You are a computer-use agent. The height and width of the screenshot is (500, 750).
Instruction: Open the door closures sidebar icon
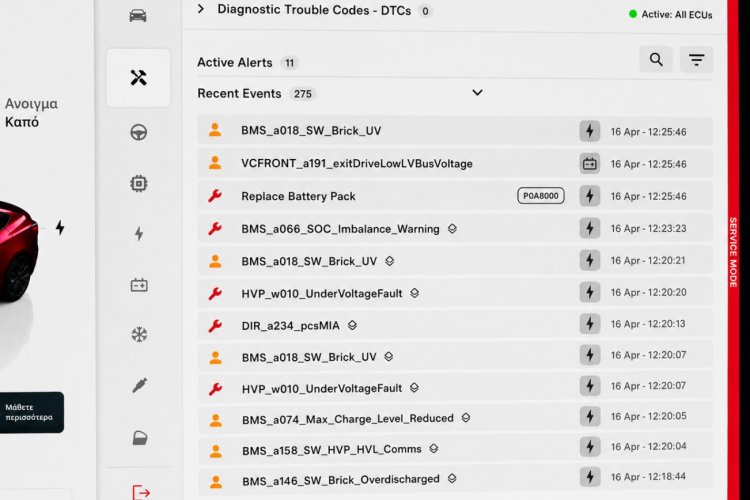(x=140, y=438)
